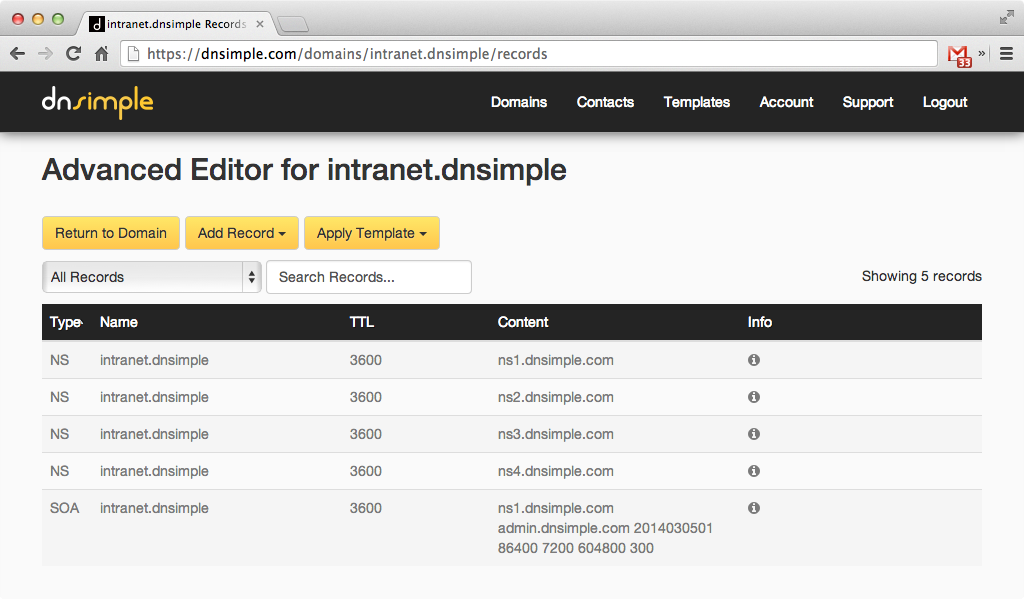Click the browser address bar URL
Viewport: 1024px width, 599px height.
tap(347, 54)
